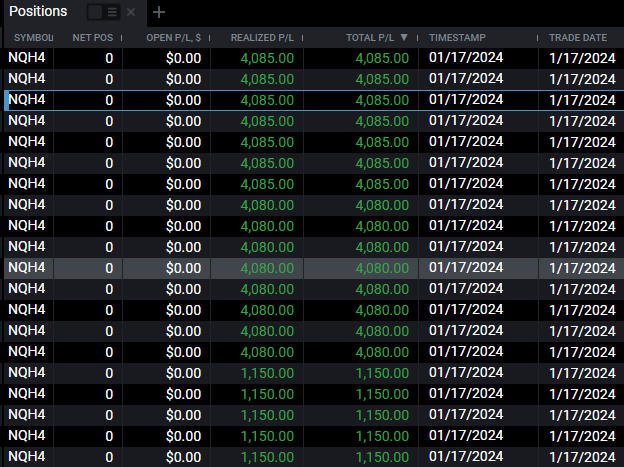Click realized 4,085.00 in the blue-outlined selected row

coord(267,100)
